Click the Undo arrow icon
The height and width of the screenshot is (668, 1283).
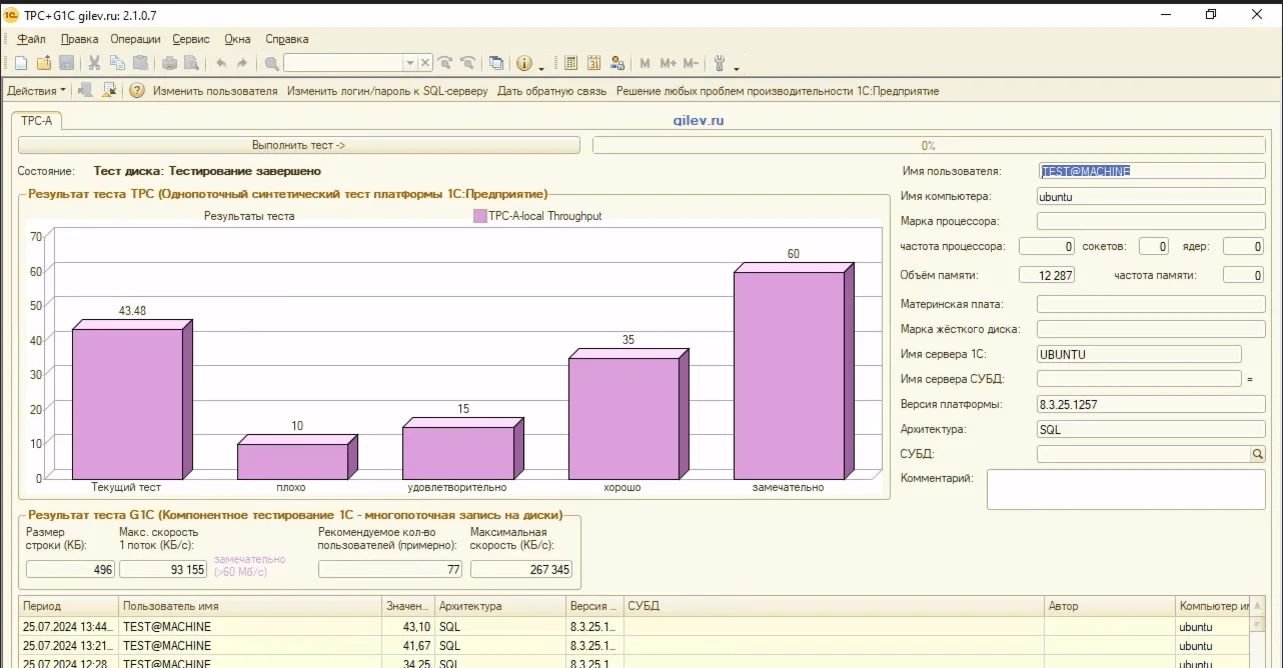click(x=220, y=63)
